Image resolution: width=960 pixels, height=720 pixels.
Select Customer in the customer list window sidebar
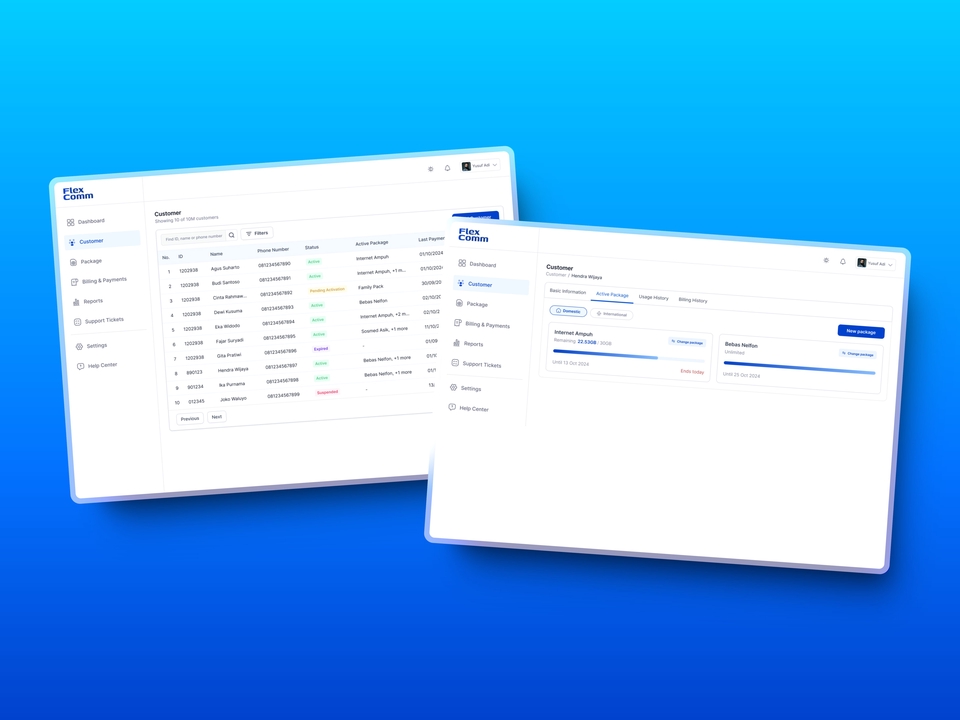coord(102,240)
